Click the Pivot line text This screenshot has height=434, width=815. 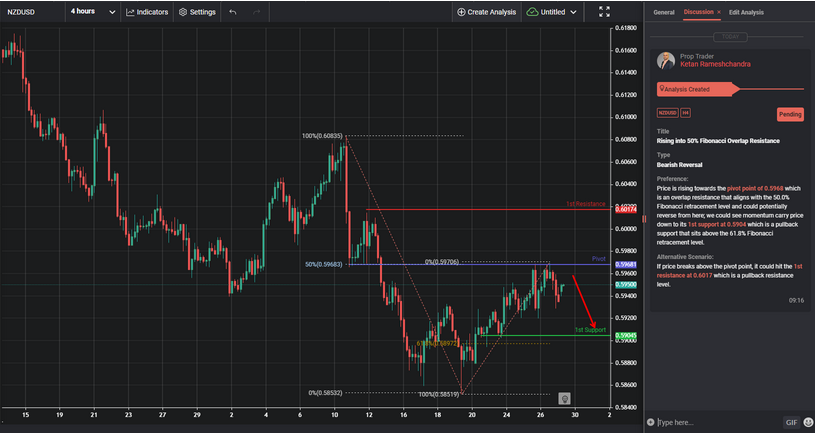click(x=599, y=259)
